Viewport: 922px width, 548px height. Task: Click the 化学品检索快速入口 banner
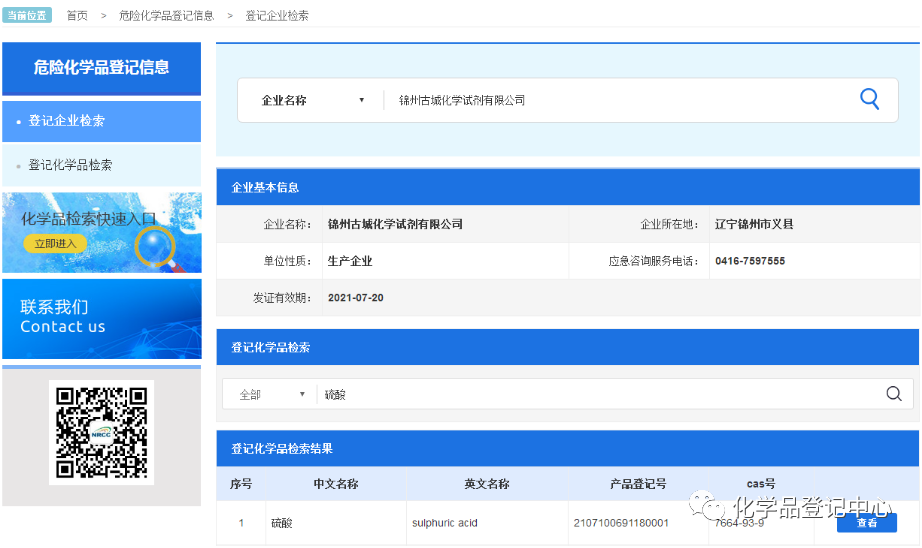[102, 232]
